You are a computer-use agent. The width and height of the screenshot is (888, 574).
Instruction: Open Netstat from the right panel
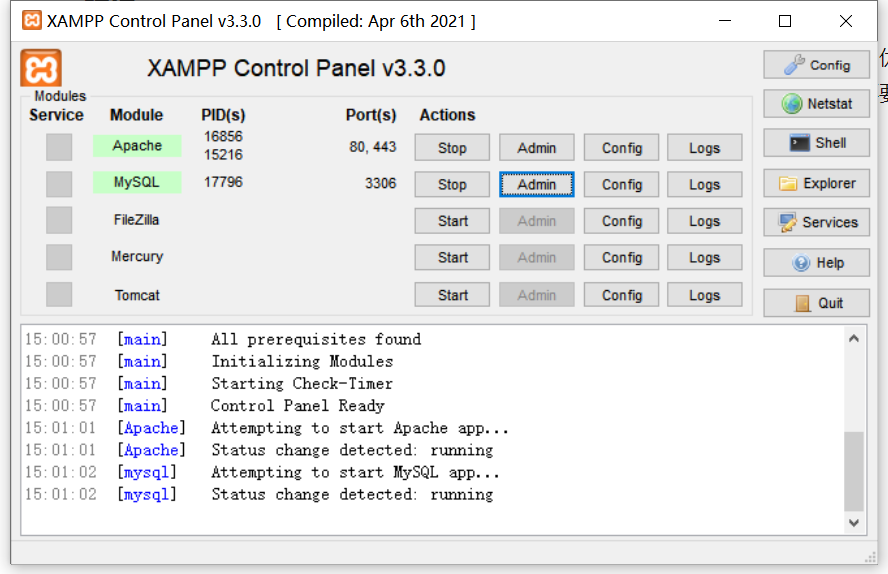(x=816, y=104)
